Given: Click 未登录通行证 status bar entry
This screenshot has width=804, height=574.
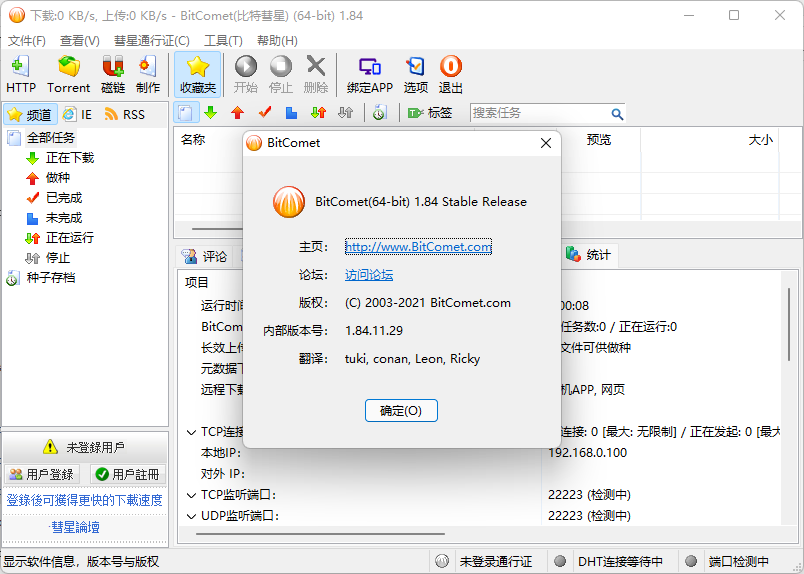Looking at the screenshot, I should [495, 562].
